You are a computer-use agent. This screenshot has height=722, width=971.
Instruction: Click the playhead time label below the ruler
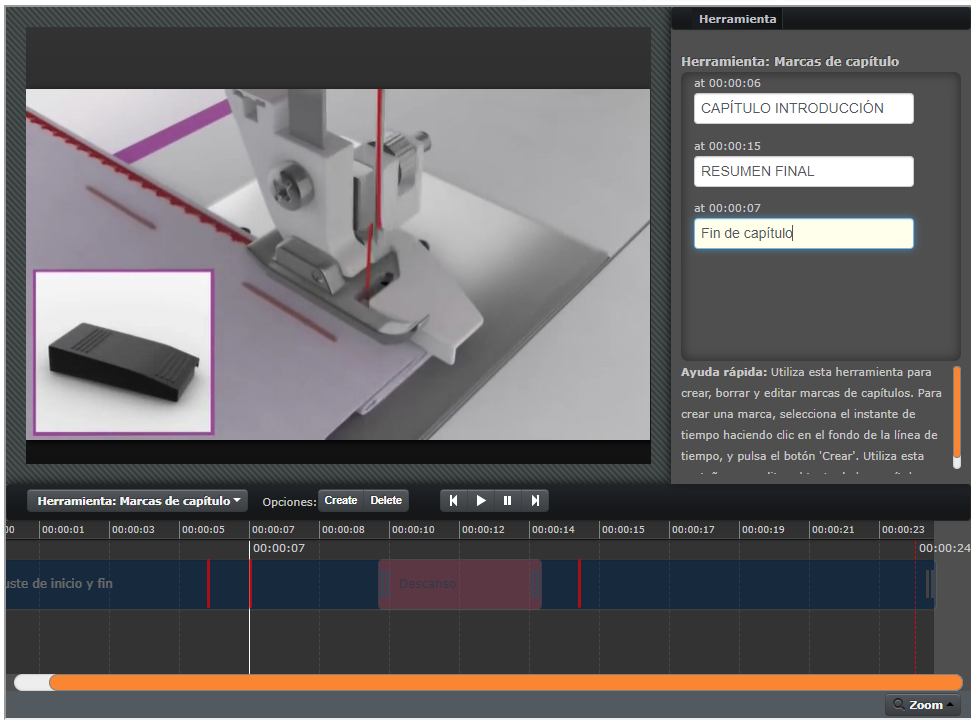pyautogui.click(x=279, y=549)
